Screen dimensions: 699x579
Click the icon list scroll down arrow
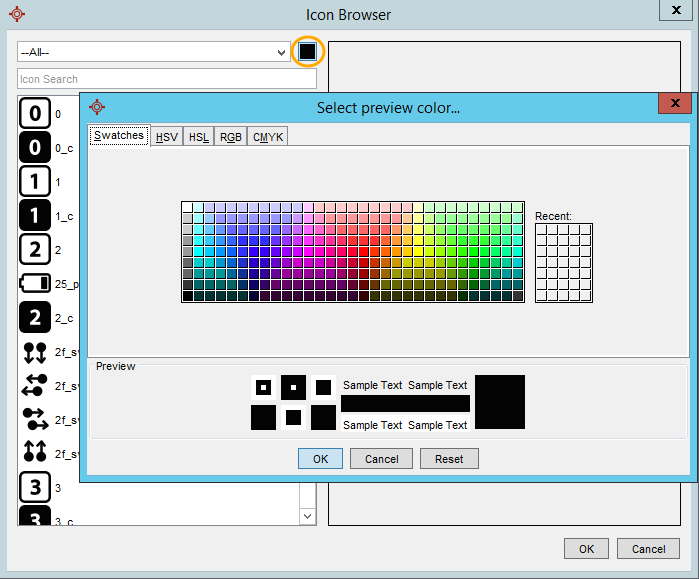click(308, 517)
